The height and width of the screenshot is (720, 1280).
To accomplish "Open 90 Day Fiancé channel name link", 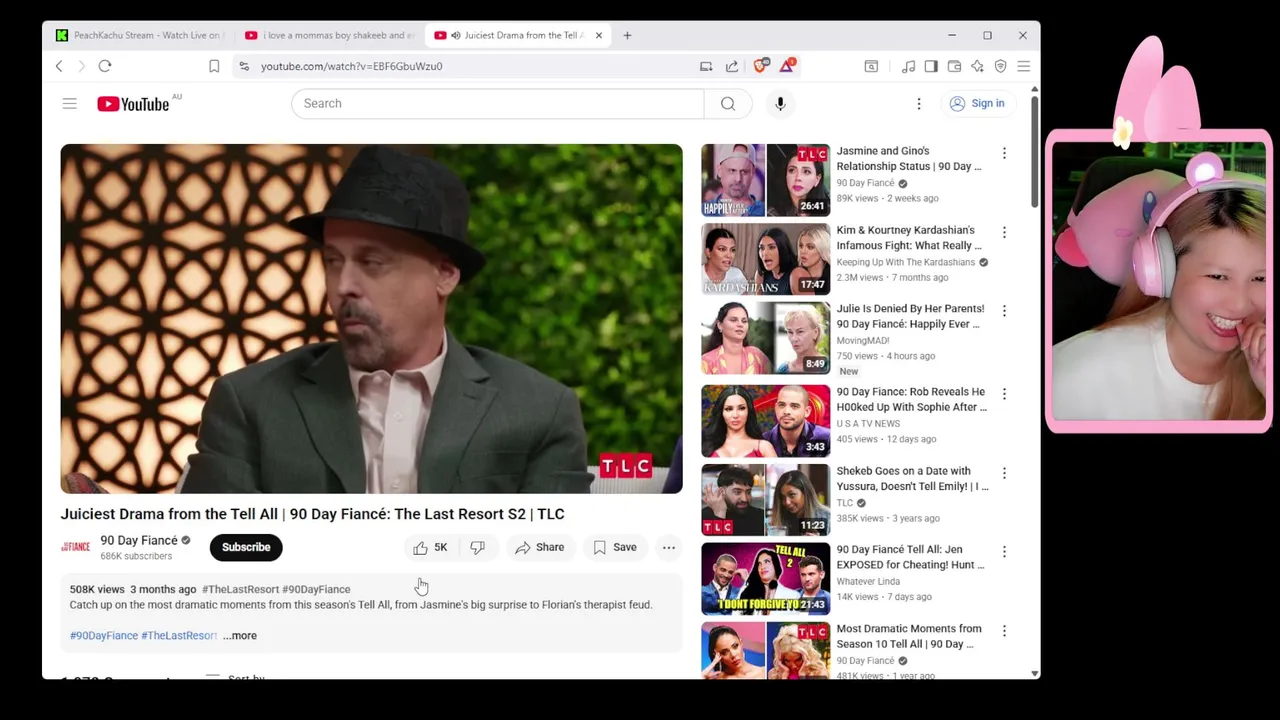I will tap(139, 540).
